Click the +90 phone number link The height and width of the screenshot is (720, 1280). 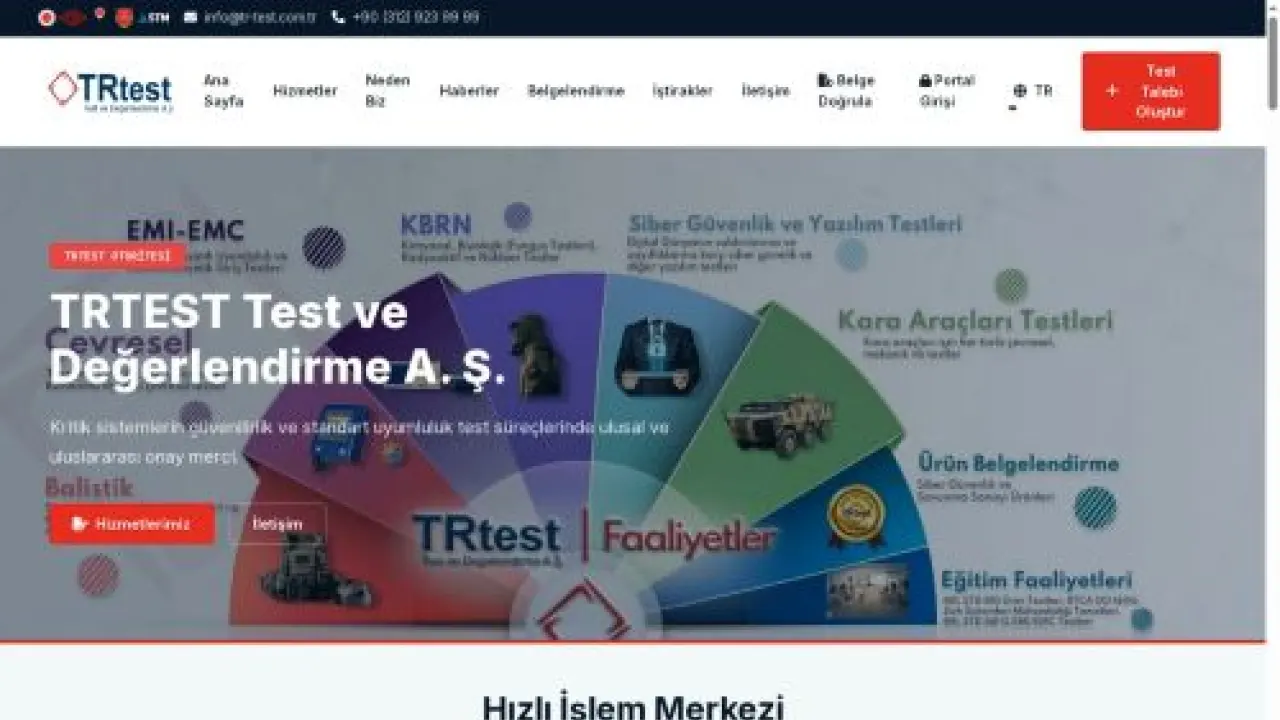coord(415,17)
